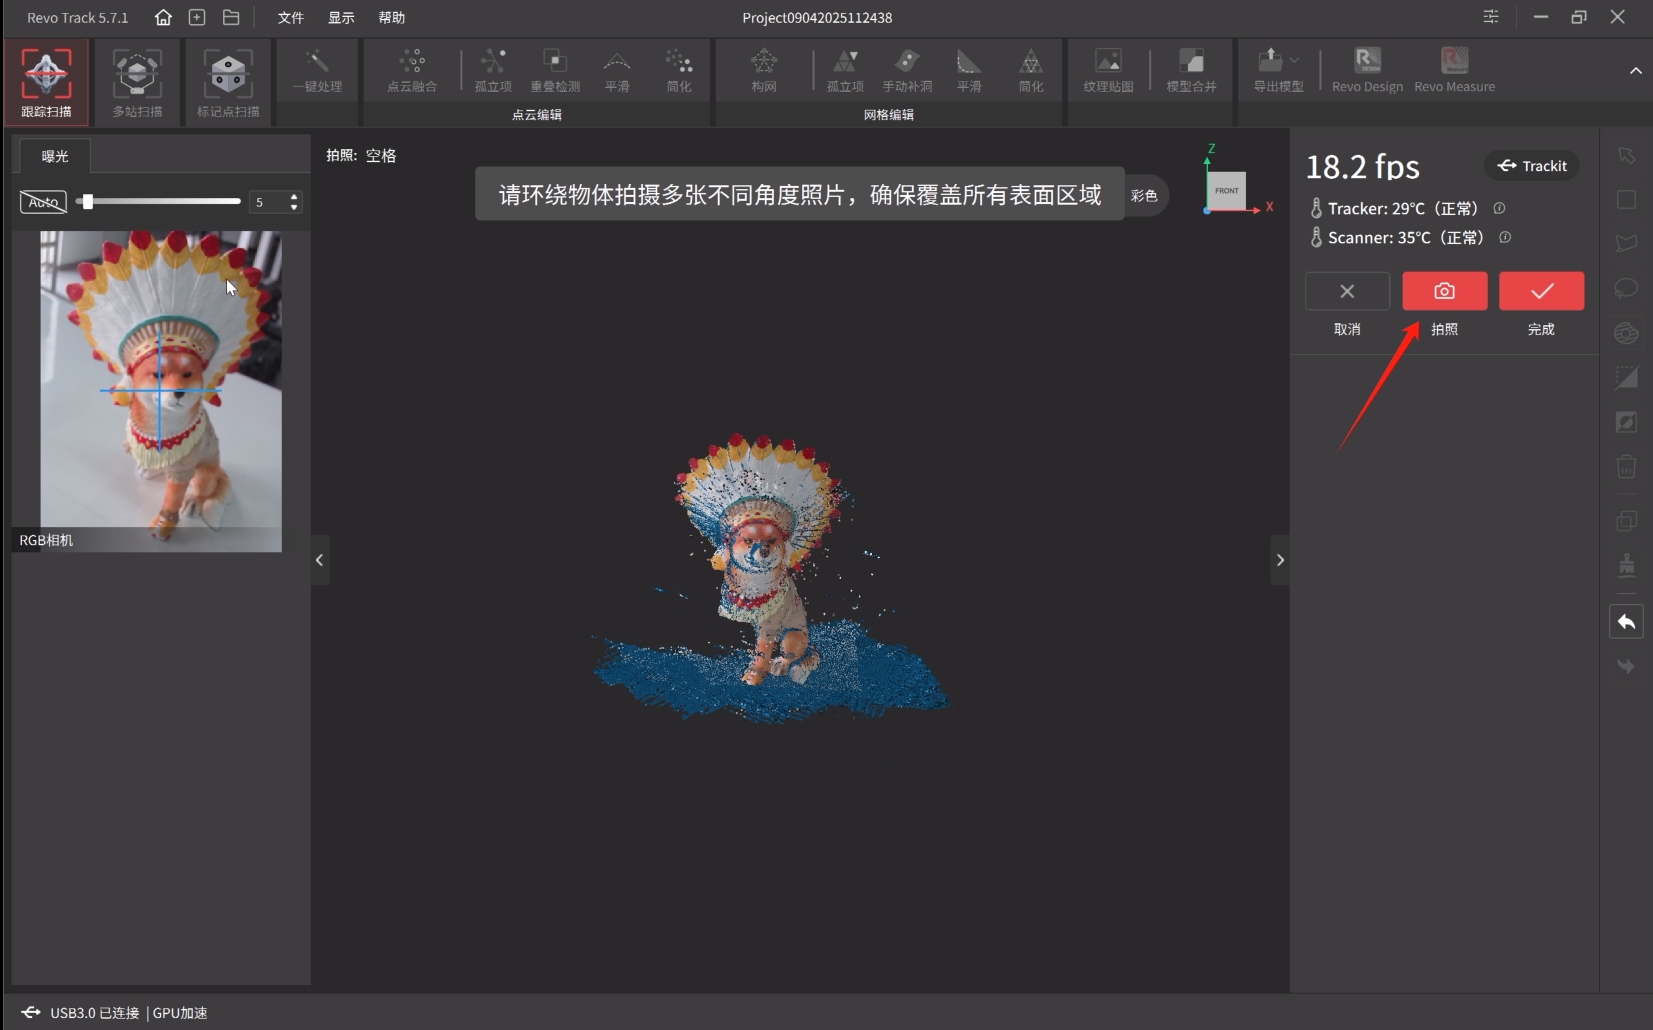Open the 显示 menu
This screenshot has height=1030, width=1653.
[x=341, y=17]
